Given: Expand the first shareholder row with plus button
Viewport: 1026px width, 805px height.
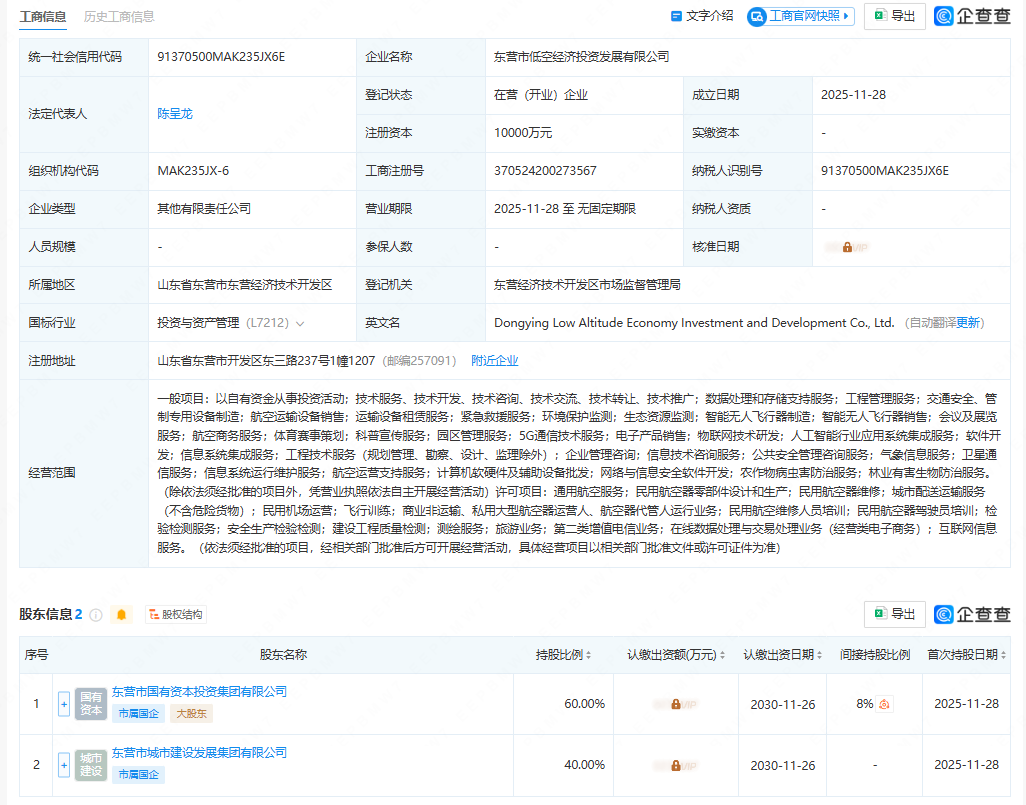Looking at the screenshot, I should click(63, 703).
